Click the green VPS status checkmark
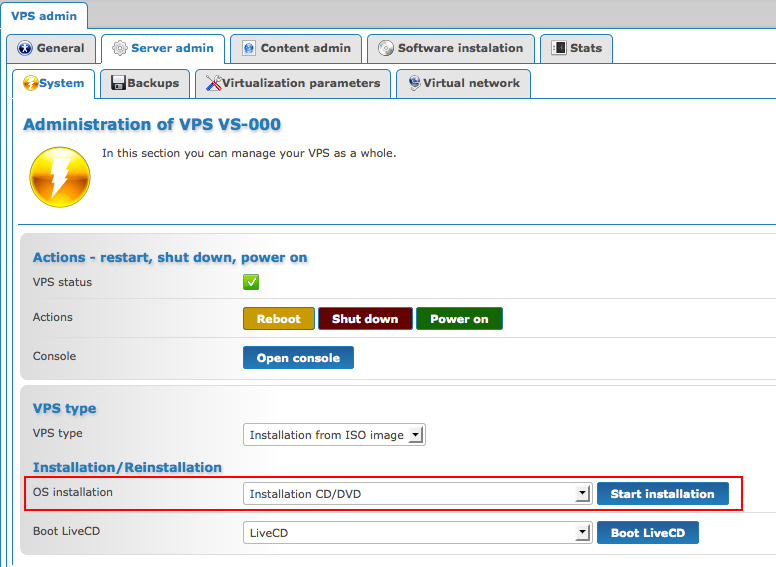Viewport: 776px width, 567px height. pyautogui.click(x=251, y=282)
